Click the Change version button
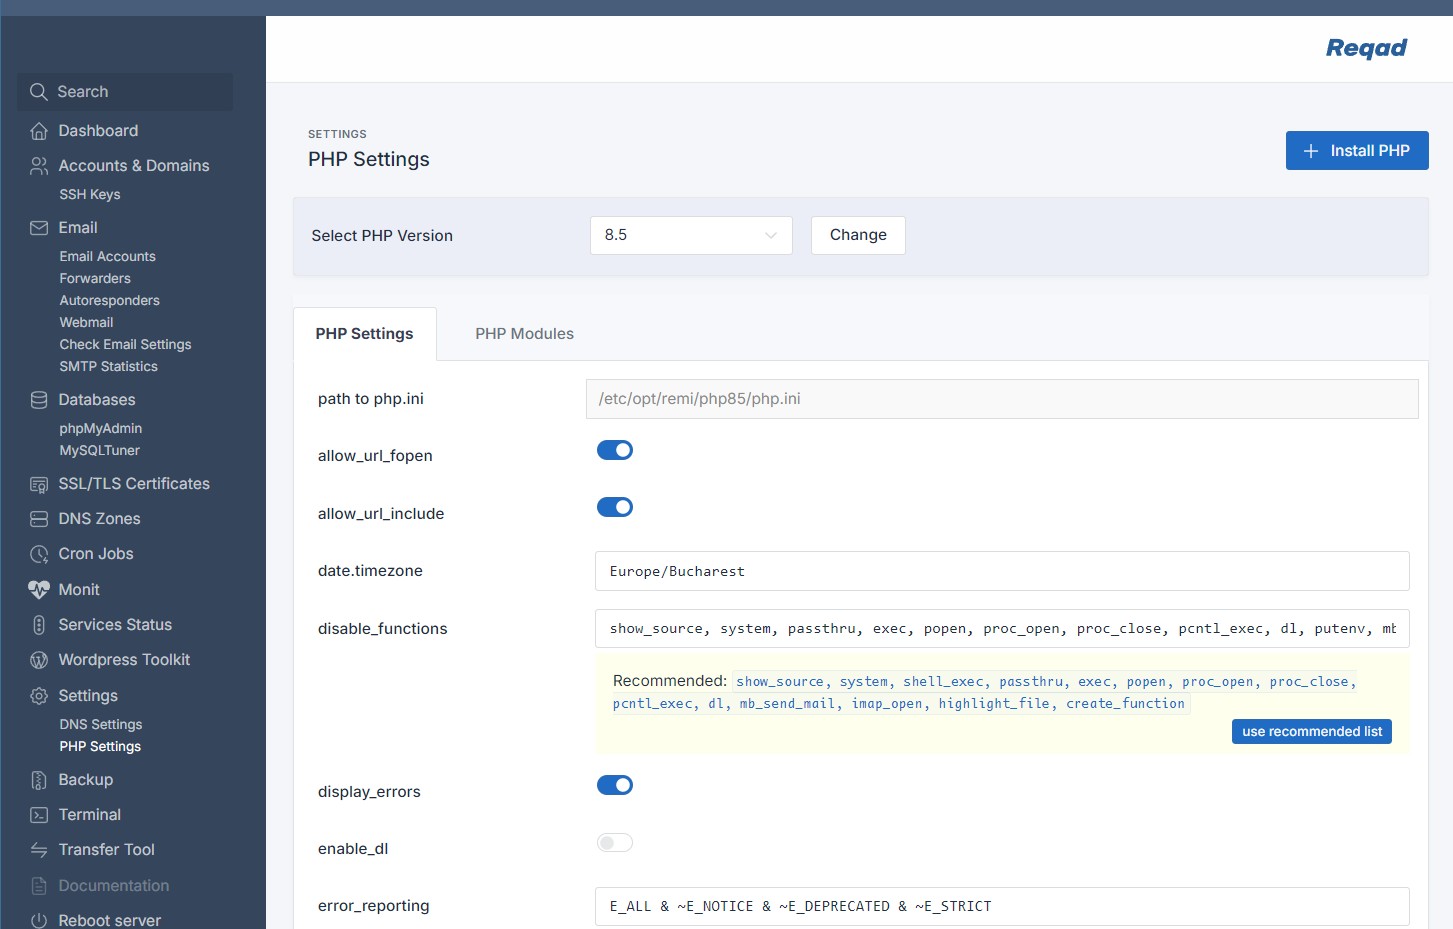This screenshot has height=929, width=1453. [x=858, y=235]
